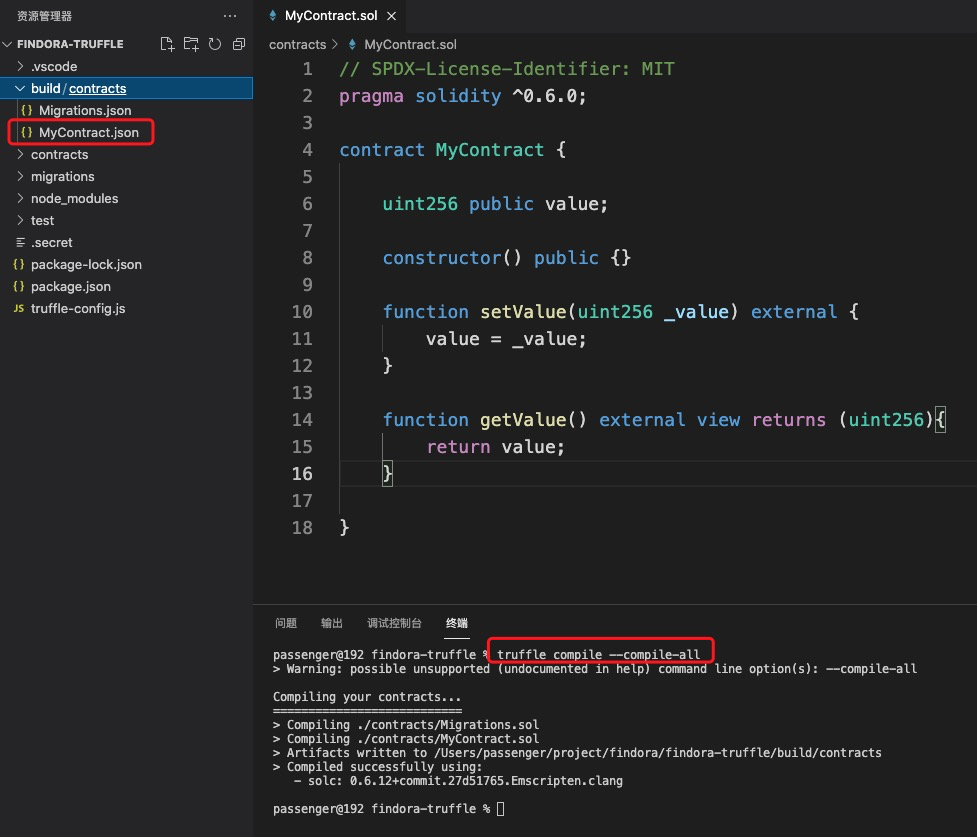This screenshot has width=977, height=837.
Task: Click the terminal prompt cursor on last line
Action: [x=500, y=809]
